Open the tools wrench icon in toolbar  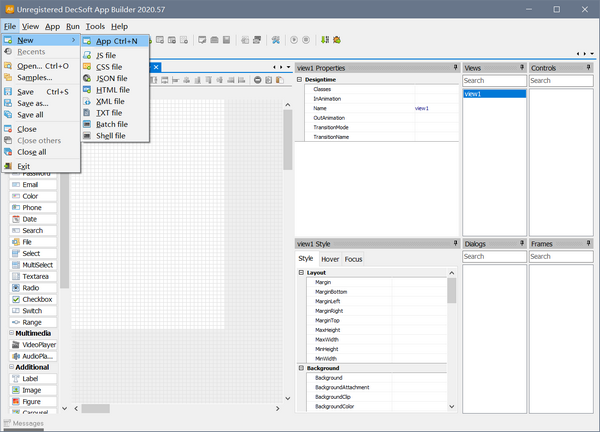[x=275, y=40]
